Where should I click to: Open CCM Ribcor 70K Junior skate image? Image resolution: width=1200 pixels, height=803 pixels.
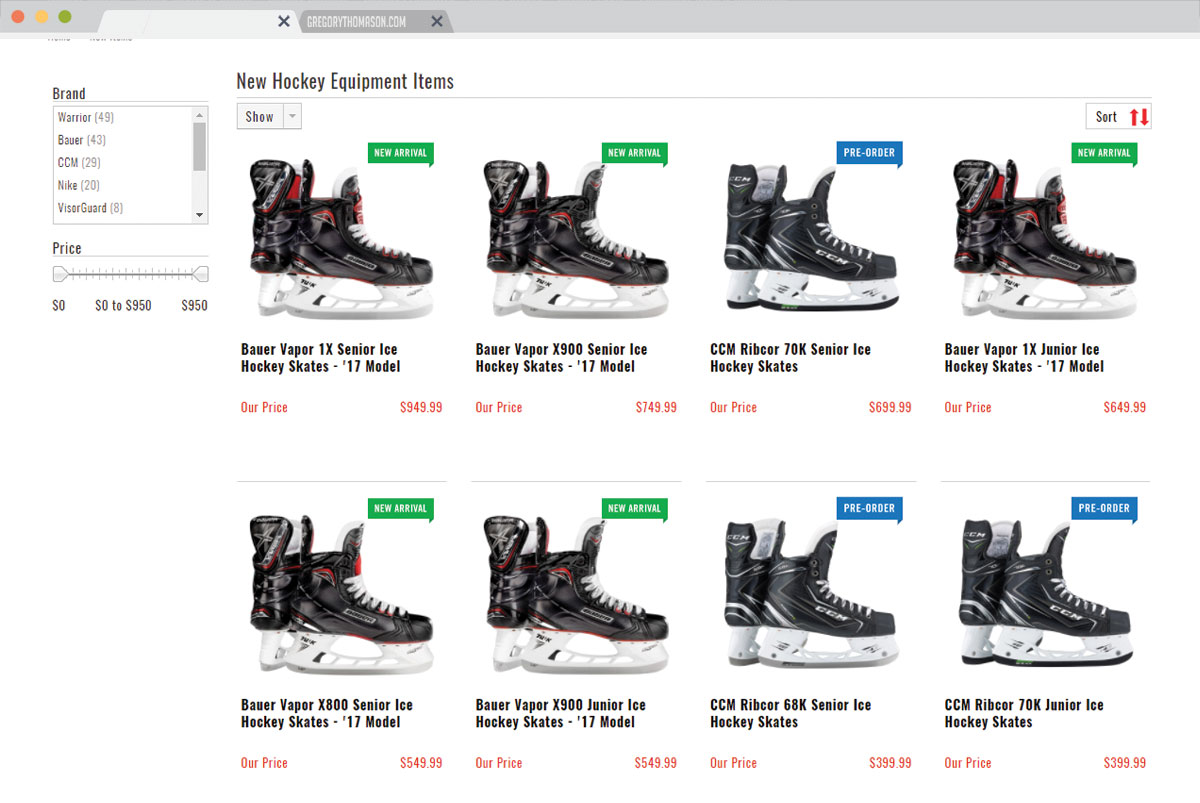pyautogui.click(x=1045, y=593)
